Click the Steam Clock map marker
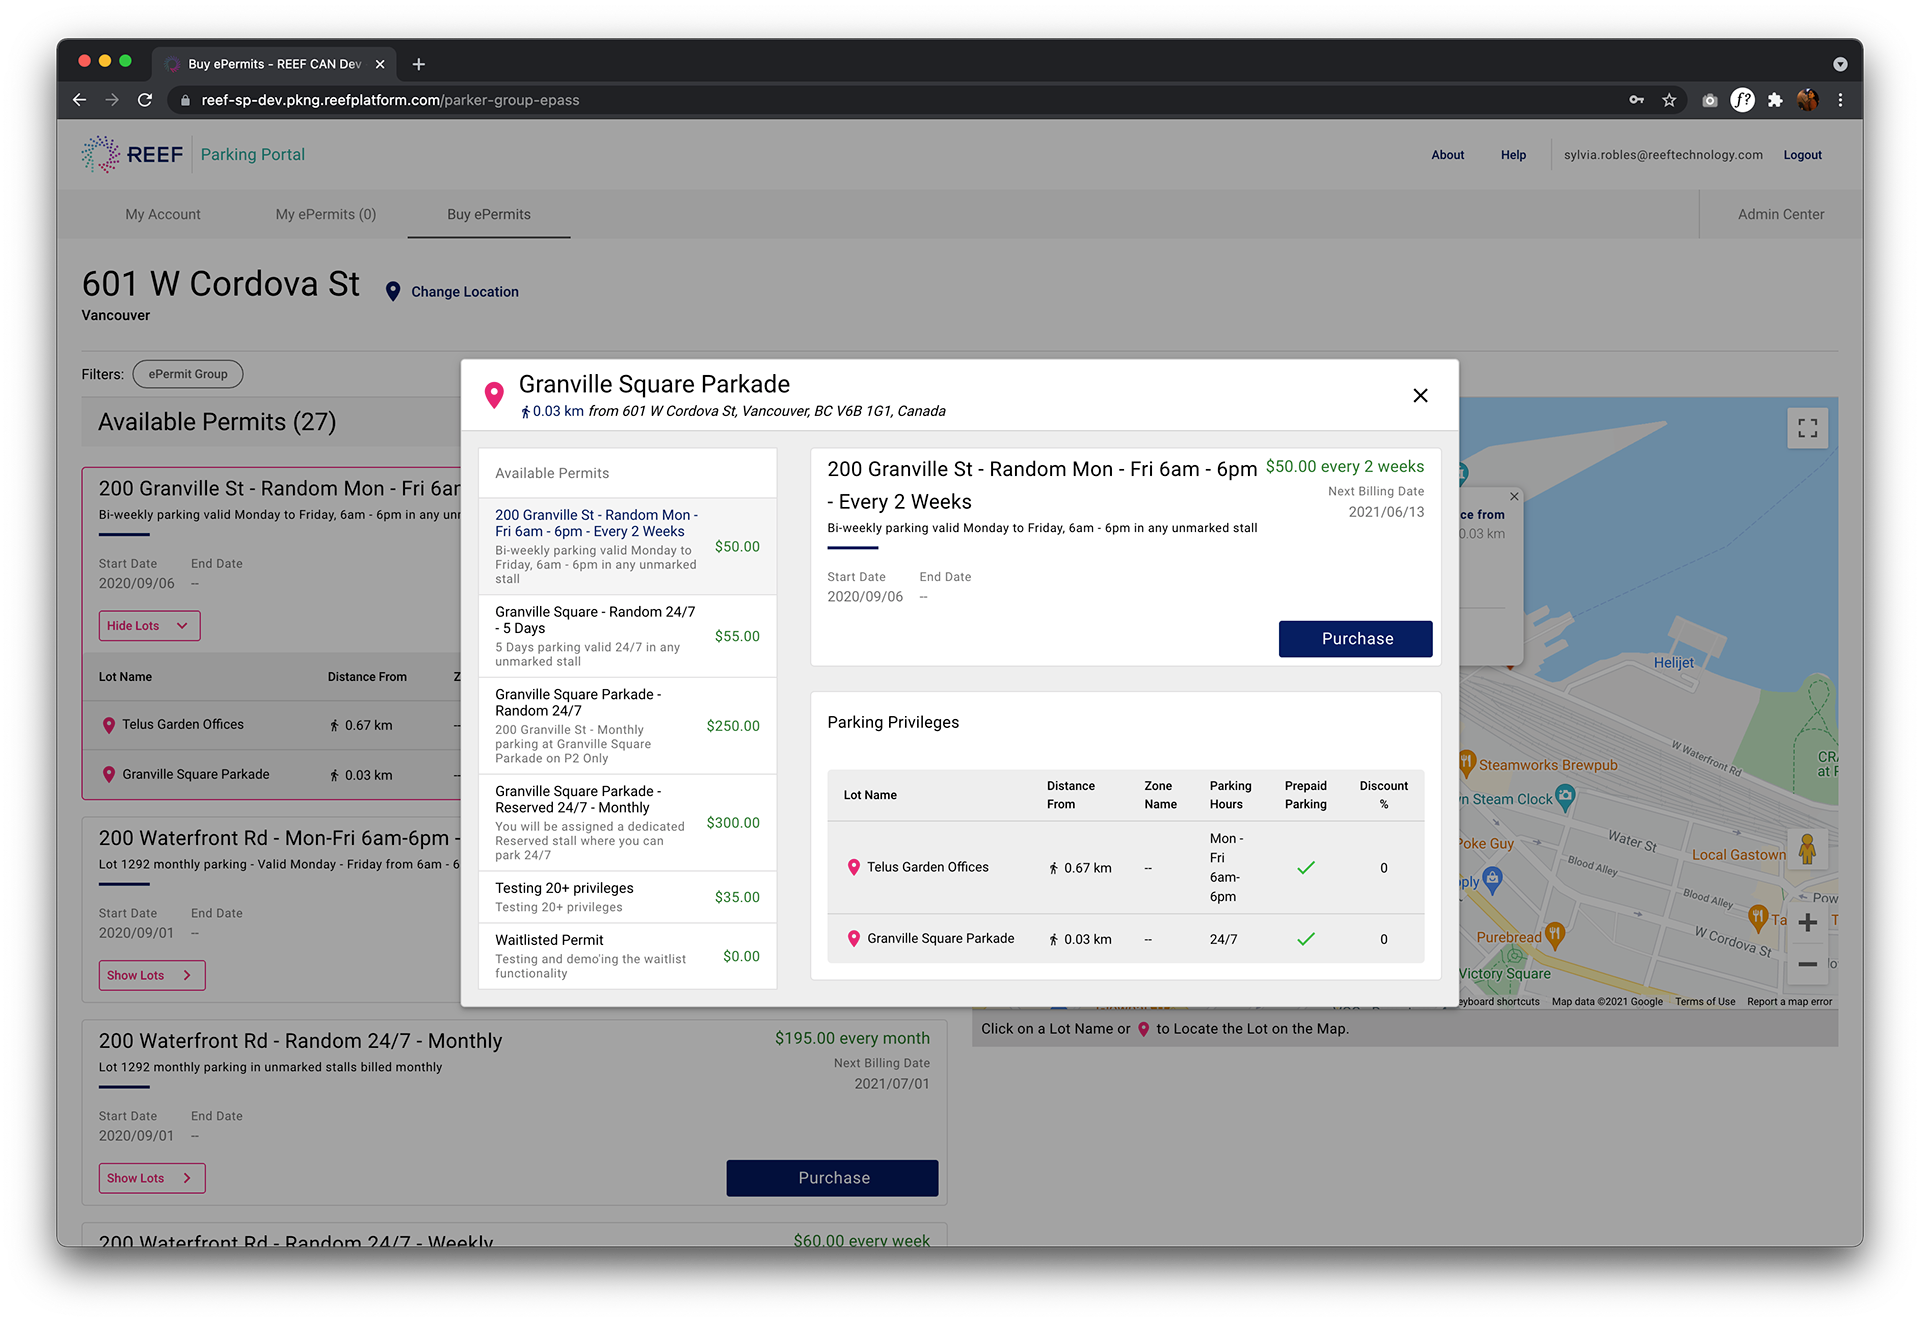The height and width of the screenshot is (1322, 1920). pyautogui.click(x=1566, y=797)
